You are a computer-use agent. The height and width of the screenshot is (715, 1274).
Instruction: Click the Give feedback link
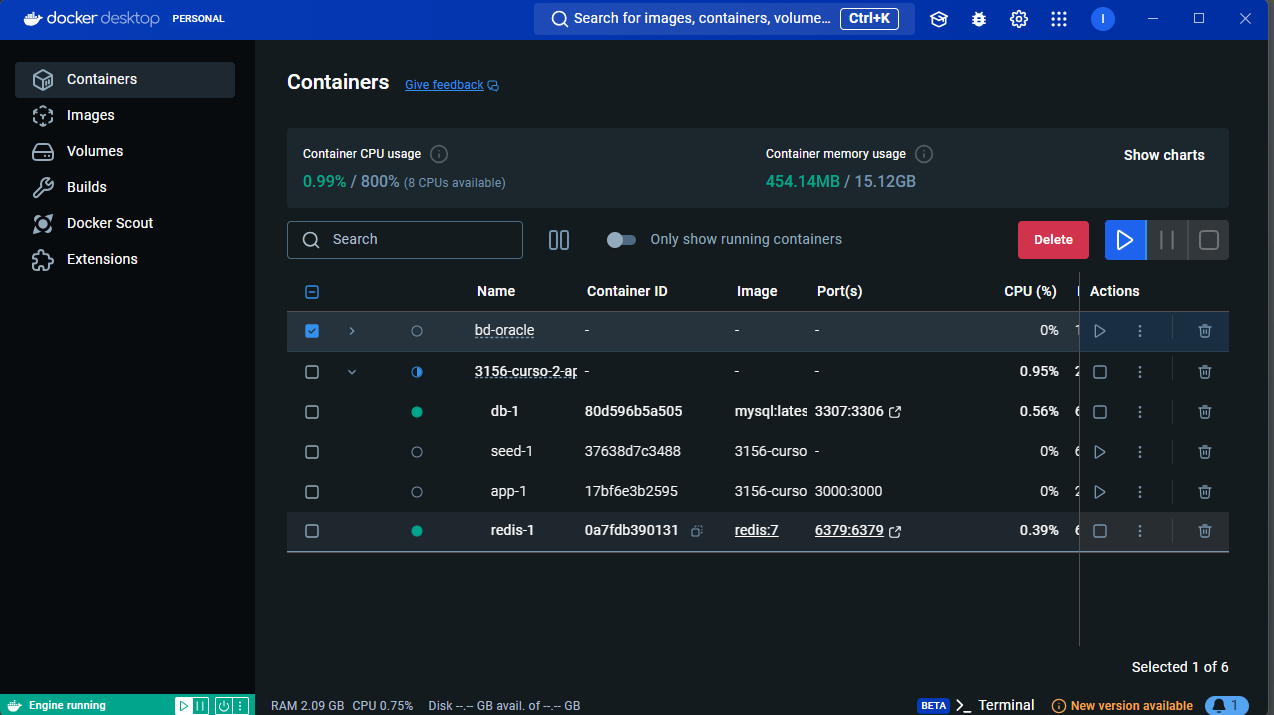pyautogui.click(x=444, y=85)
